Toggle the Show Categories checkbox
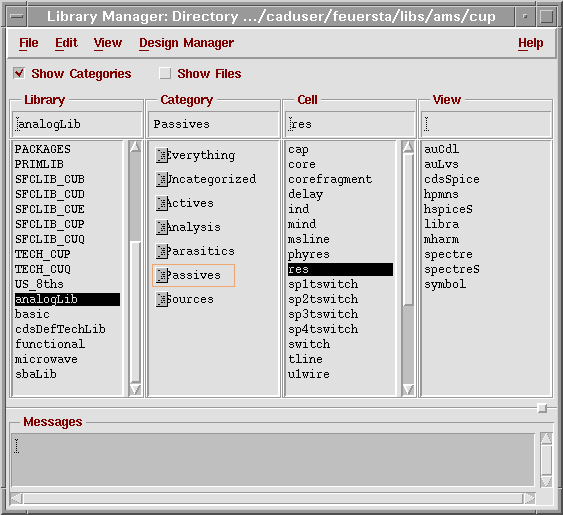Image resolution: width=563 pixels, height=515 pixels. coord(19,73)
